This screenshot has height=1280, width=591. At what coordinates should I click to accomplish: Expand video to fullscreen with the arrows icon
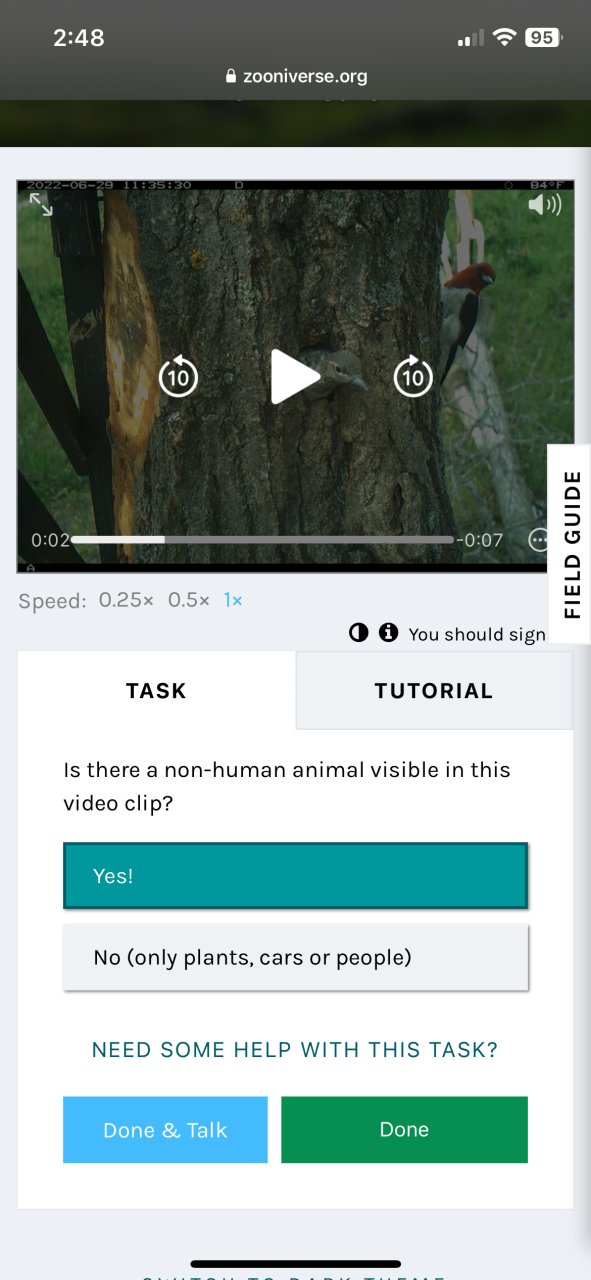point(41,204)
